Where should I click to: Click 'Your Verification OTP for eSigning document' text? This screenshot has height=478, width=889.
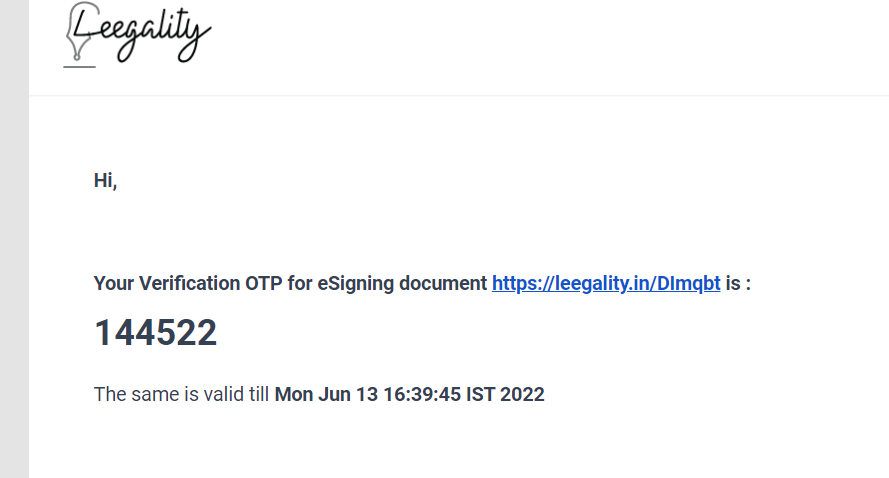click(290, 283)
